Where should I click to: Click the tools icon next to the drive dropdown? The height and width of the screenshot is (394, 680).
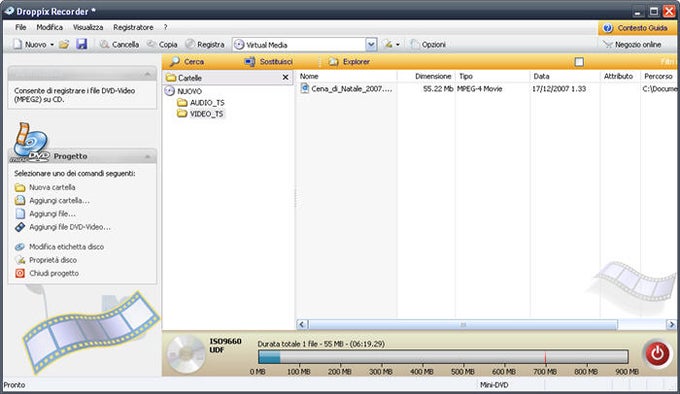coord(388,44)
